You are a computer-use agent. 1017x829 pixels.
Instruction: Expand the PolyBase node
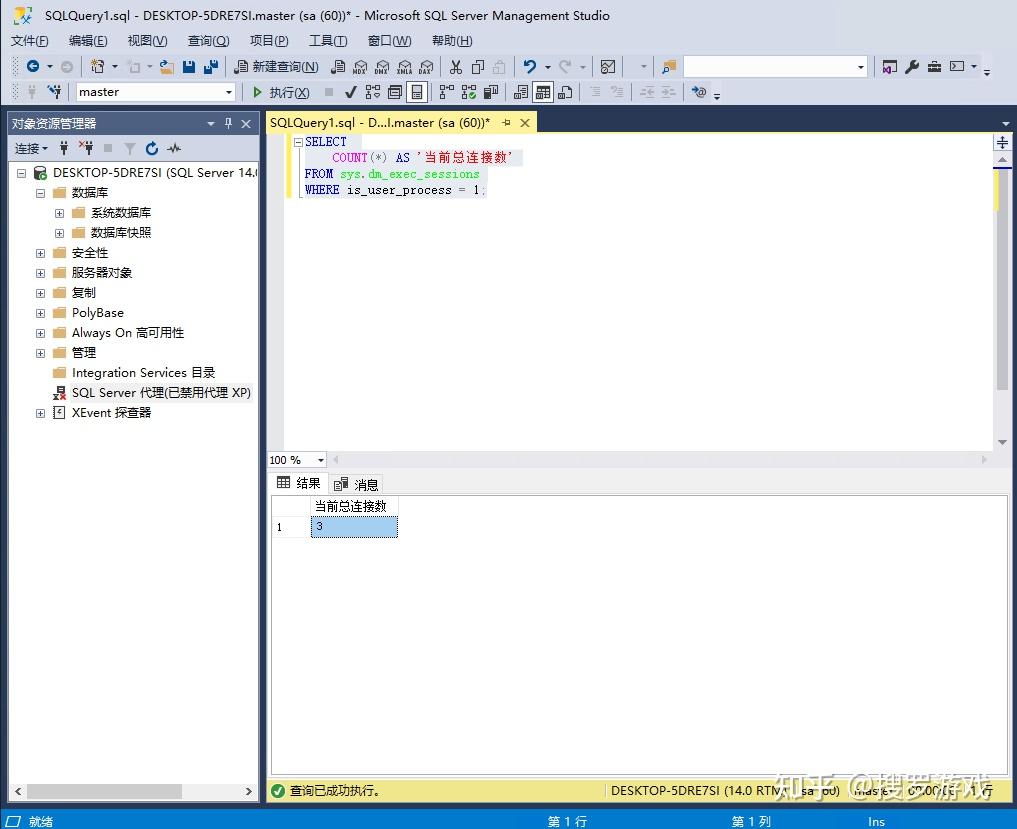(x=40, y=313)
